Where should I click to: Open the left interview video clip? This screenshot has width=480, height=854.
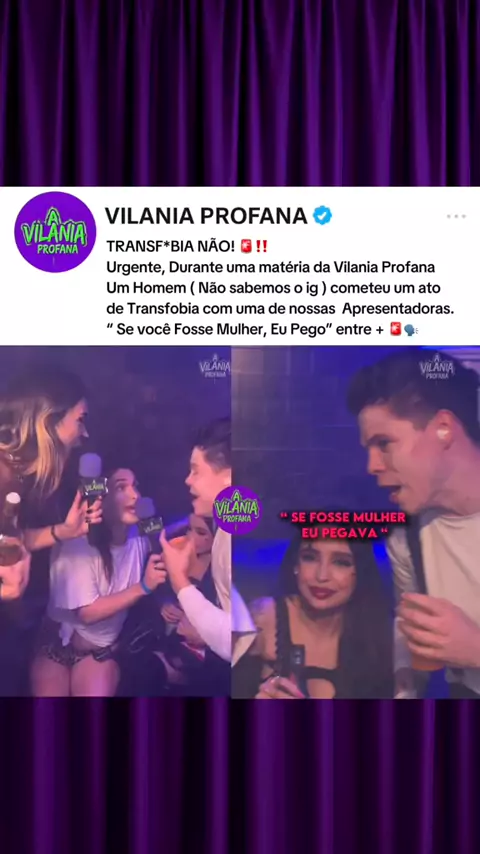(115, 521)
